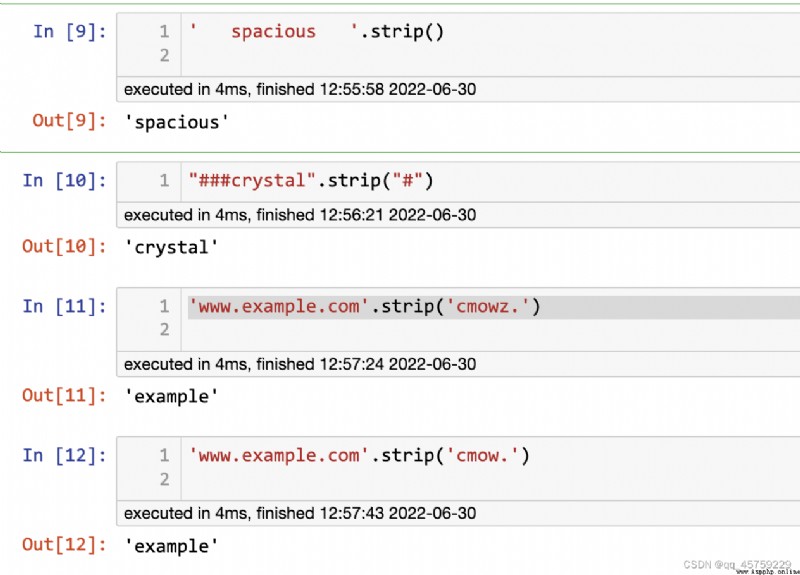Click the "###crystal" string in cell 10
The width and height of the screenshot is (800, 575).
pyautogui.click(x=253, y=181)
